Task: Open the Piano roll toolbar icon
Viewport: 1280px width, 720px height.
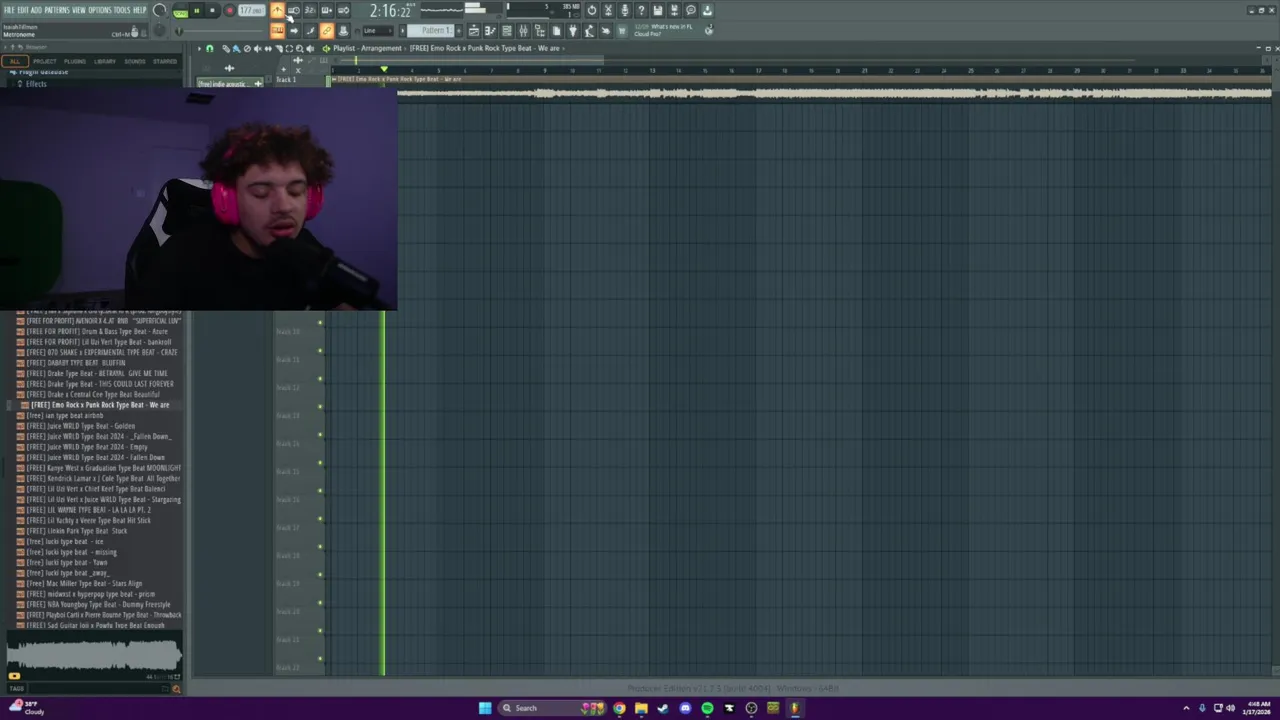Action: click(490, 31)
